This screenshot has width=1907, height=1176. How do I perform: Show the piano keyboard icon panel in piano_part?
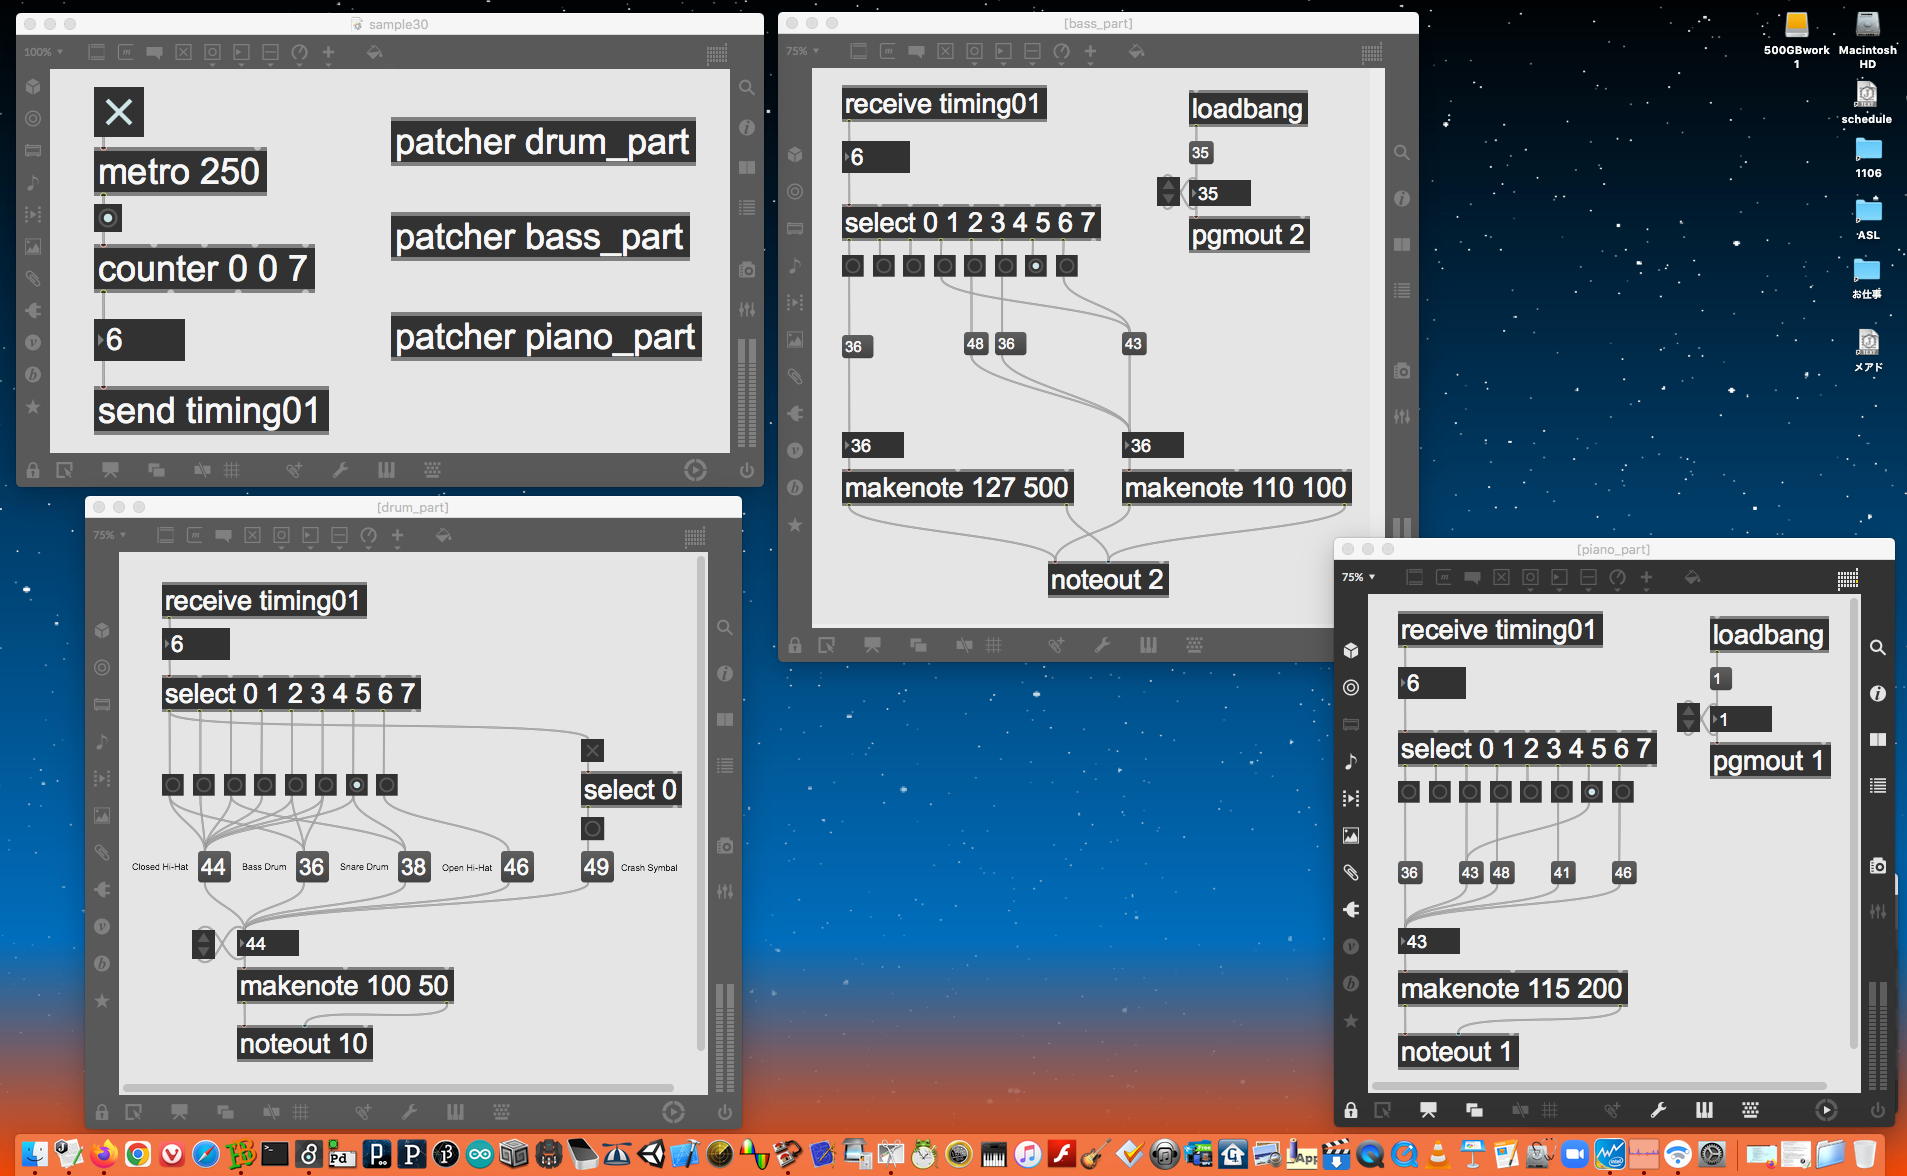1704,1110
